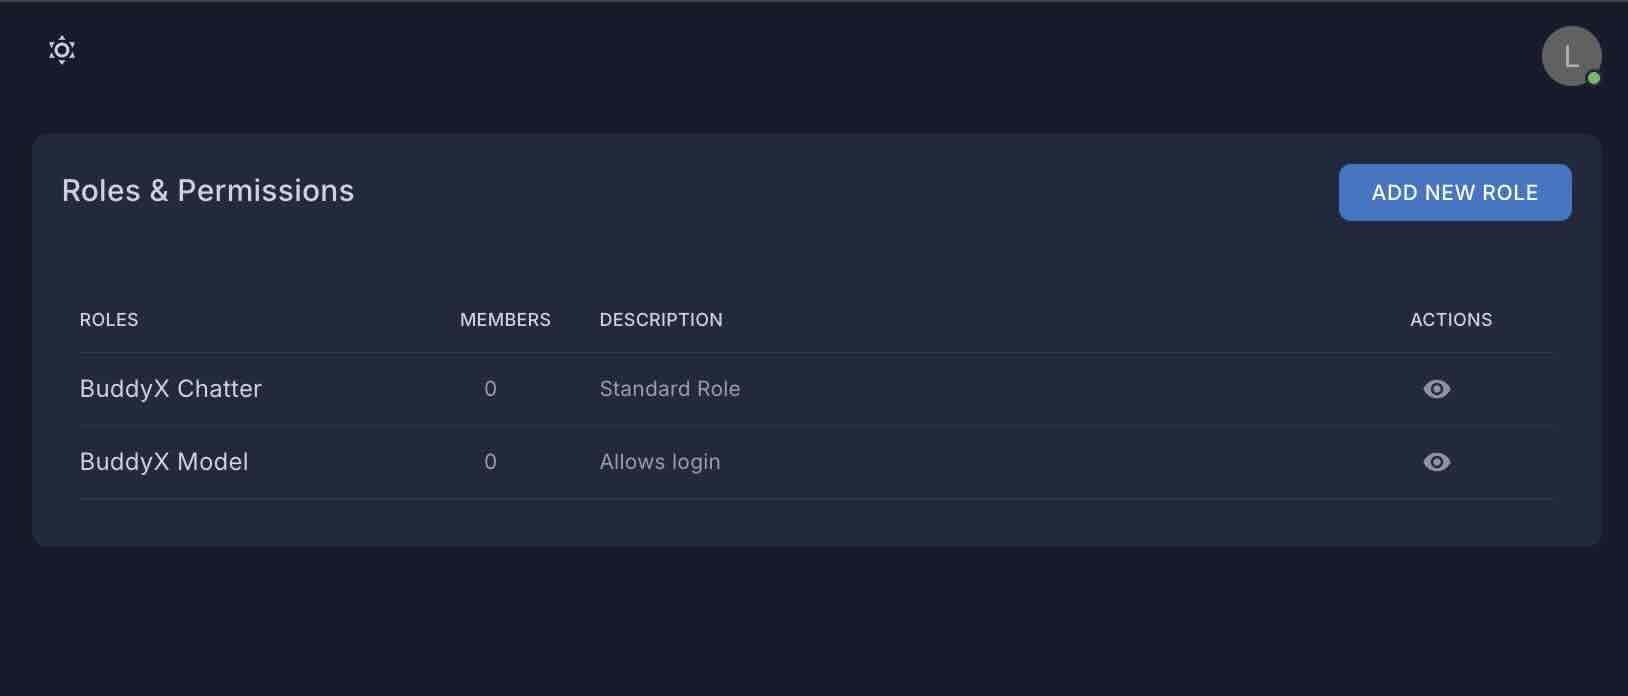Sort by the Roles column header
The width and height of the screenshot is (1628, 696).
pyautogui.click(x=109, y=320)
